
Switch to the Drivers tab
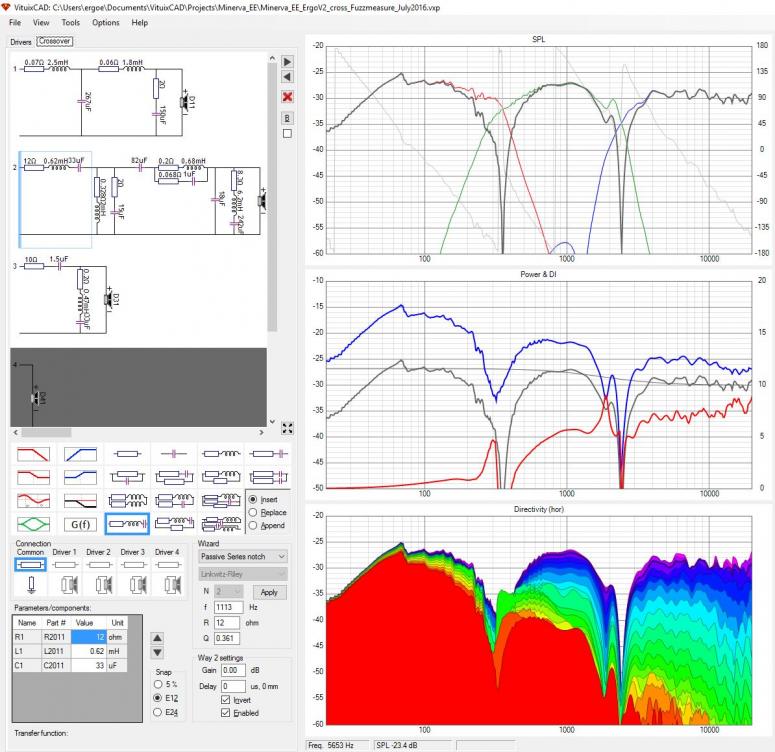point(21,42)
